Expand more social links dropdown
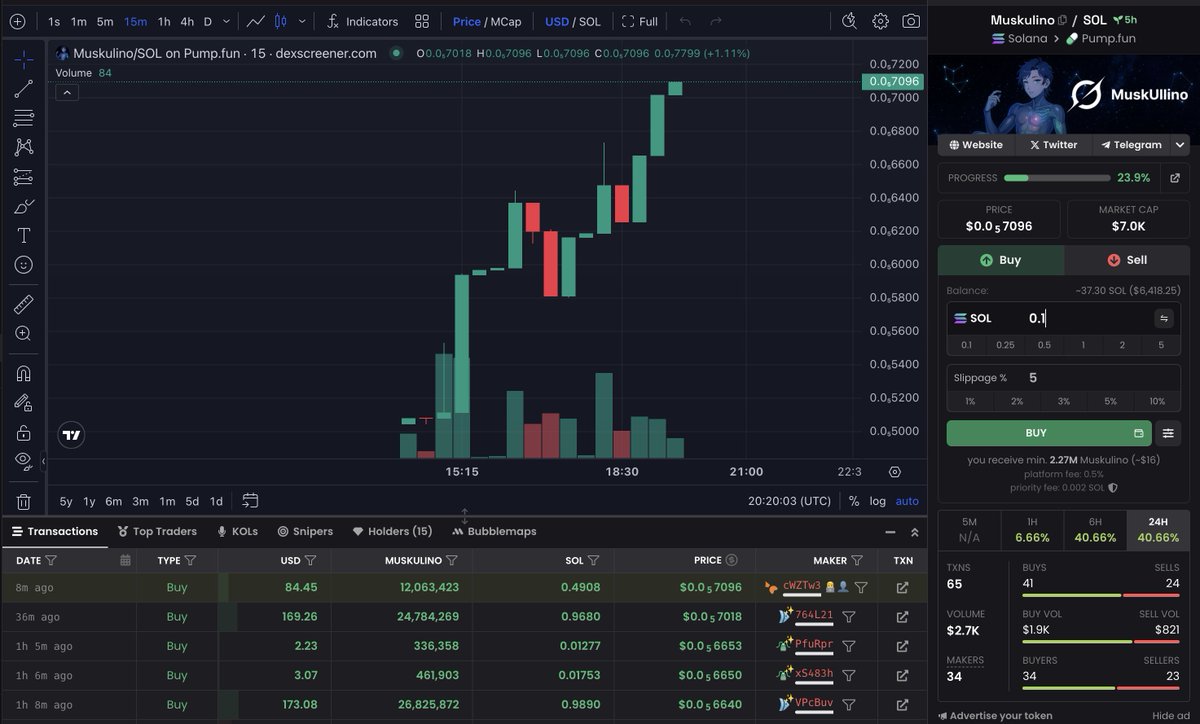This screenshot has height=724, width=1200. pos(1180,145)
